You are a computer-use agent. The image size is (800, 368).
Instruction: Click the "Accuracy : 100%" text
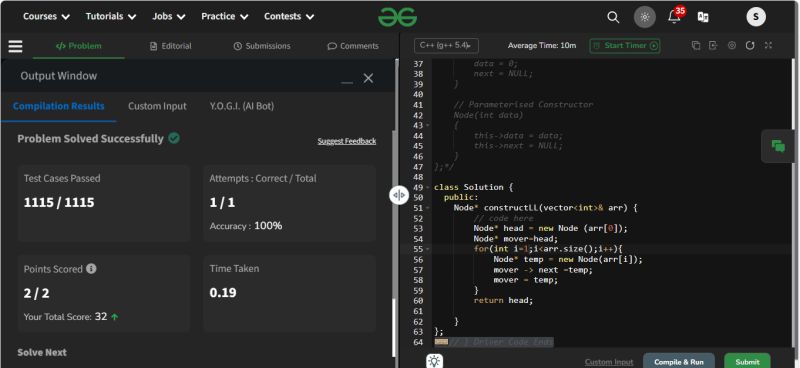point(246,226)
